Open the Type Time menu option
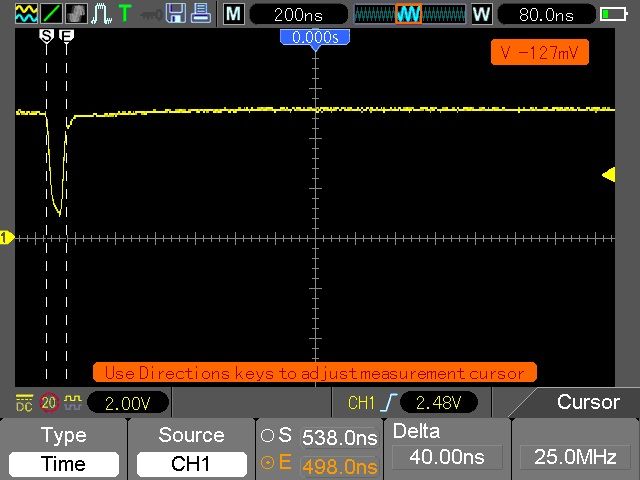This screenshot has width=640, height=480. click(64, 449)
